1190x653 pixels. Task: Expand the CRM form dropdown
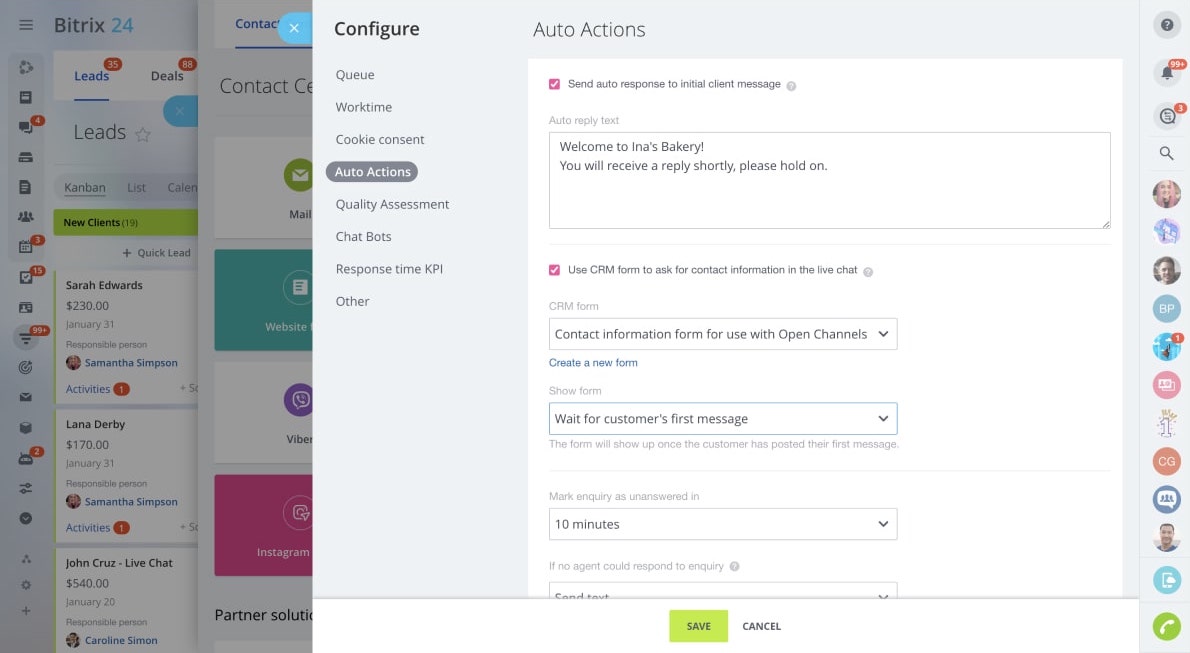point(722,334)
